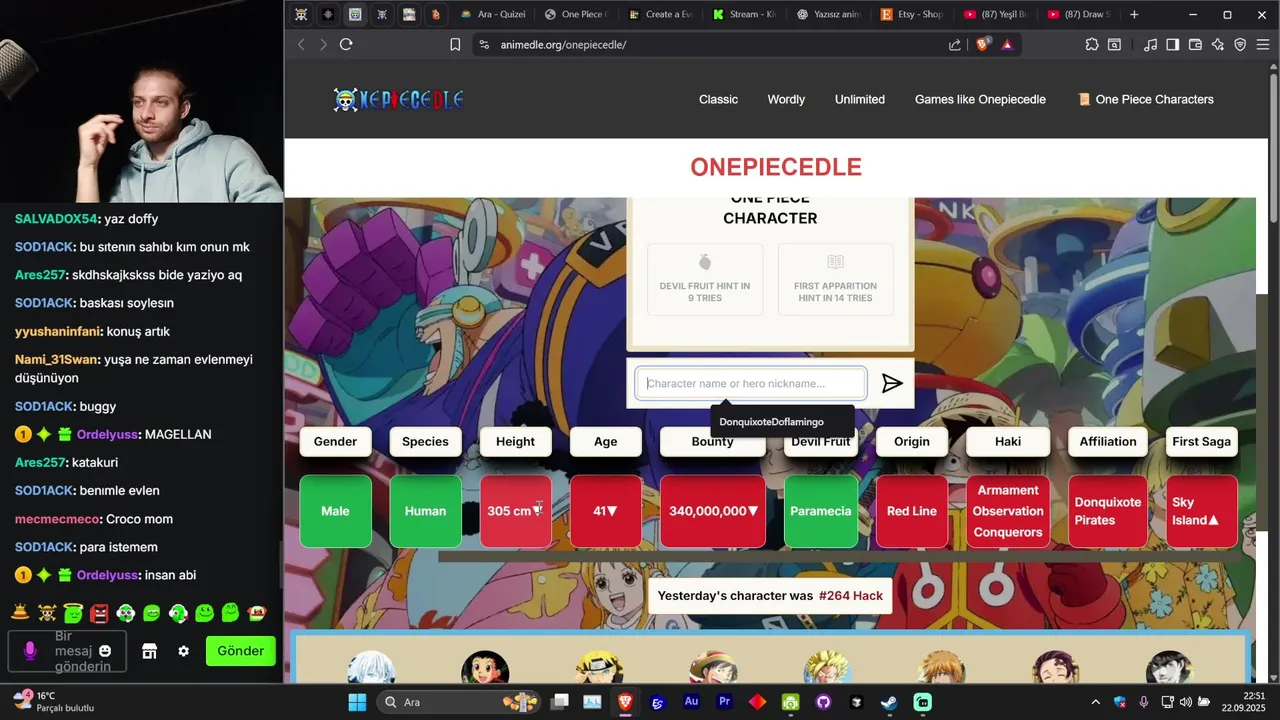Screen dimensions: 1280x720
Task: Switch to the Create a Eve tab
Action: (x=661, y=14)
